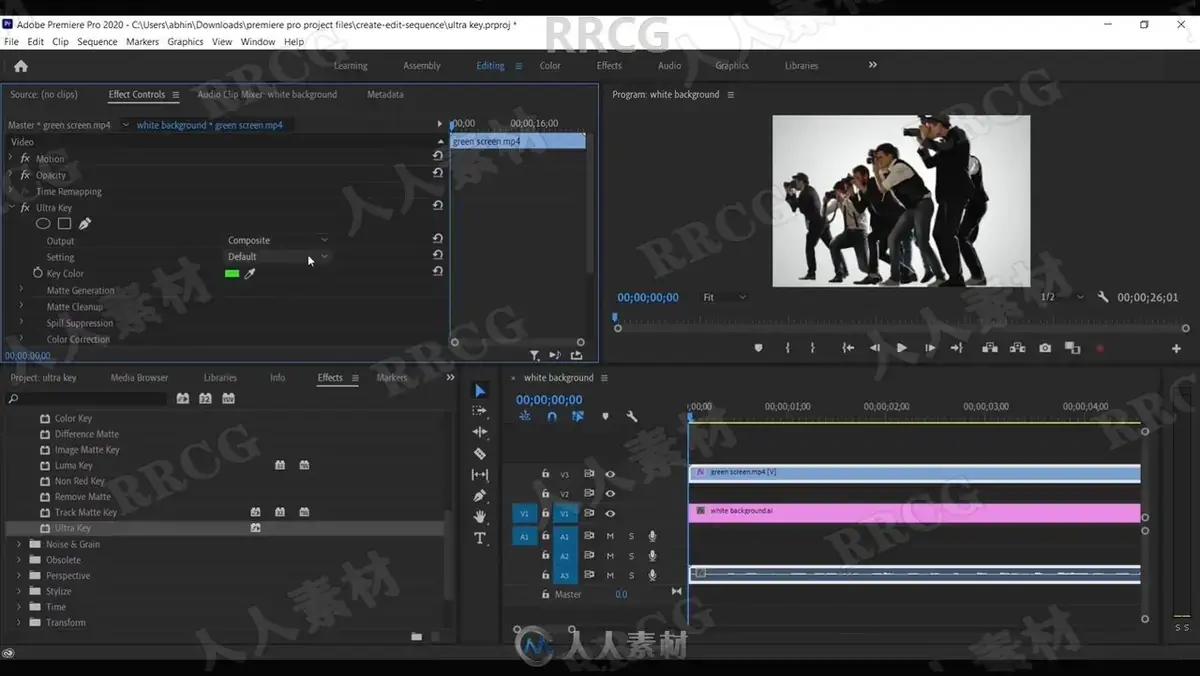
Task: Create 4-point polygon mask for Ultra Key
Action: click(x=64, y=224)
